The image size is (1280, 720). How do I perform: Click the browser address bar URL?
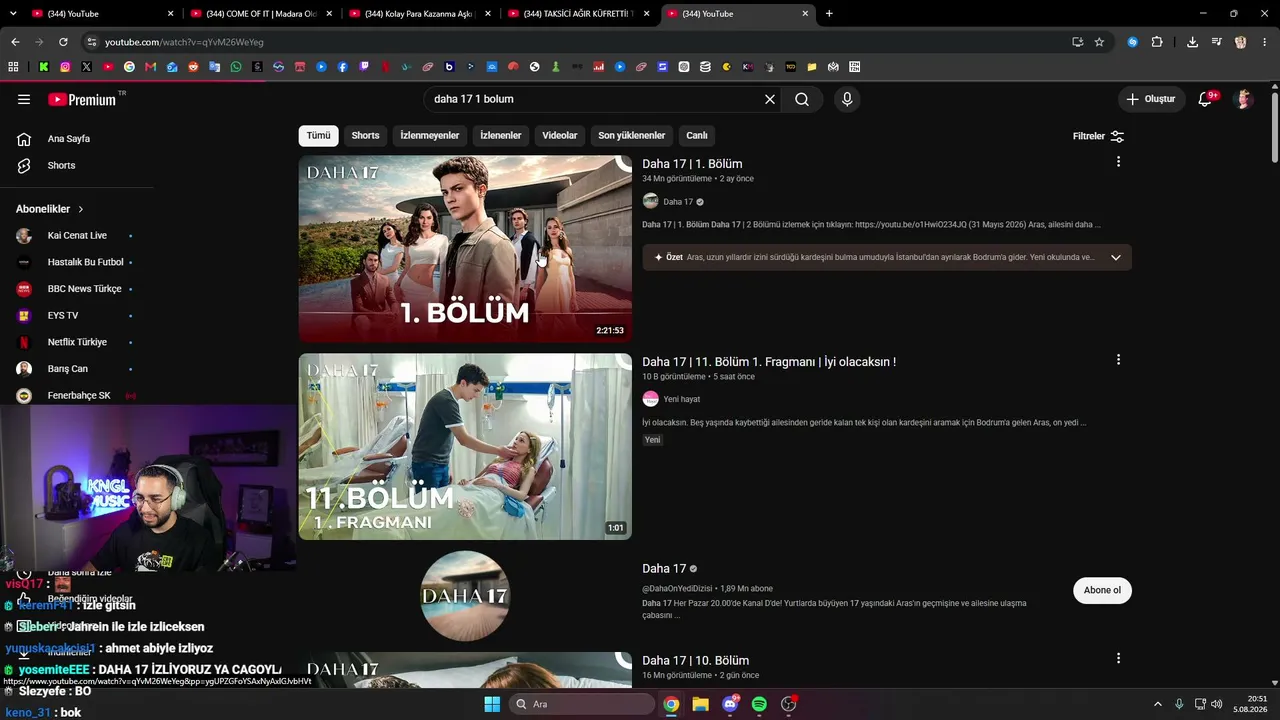coord(184,42)
